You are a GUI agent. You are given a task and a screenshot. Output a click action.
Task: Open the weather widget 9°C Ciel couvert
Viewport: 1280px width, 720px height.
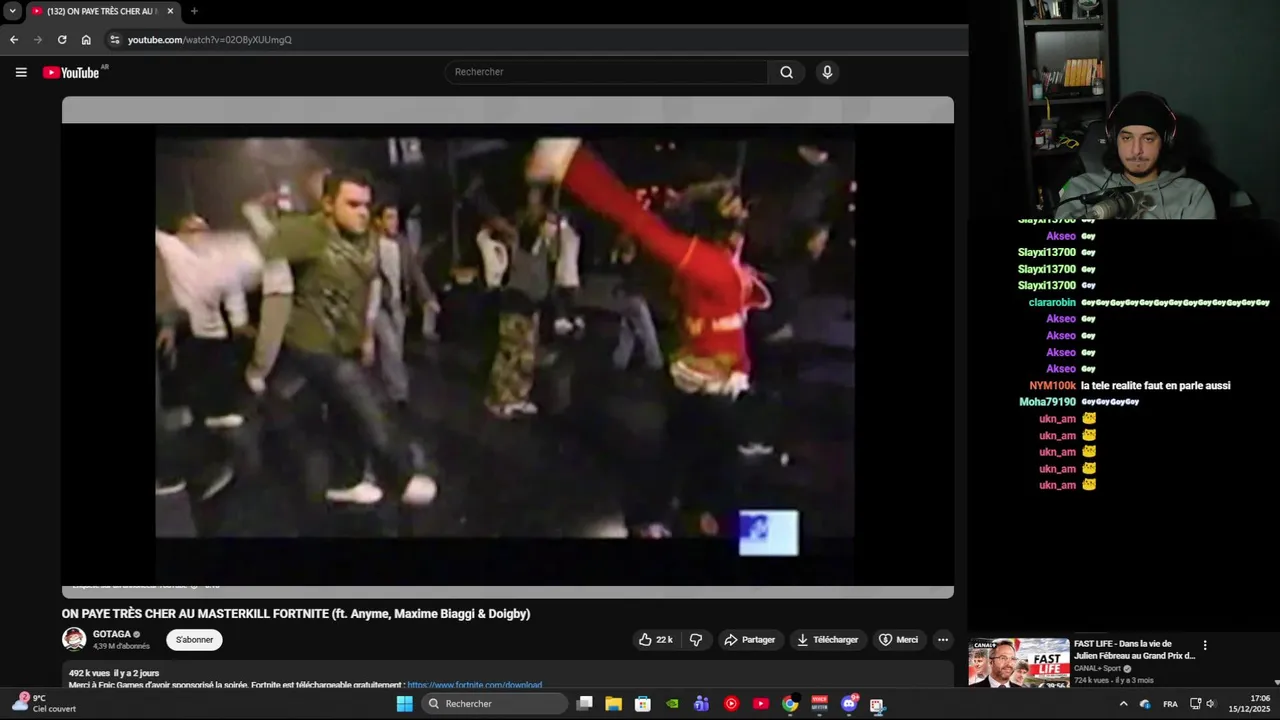point(44,703)
